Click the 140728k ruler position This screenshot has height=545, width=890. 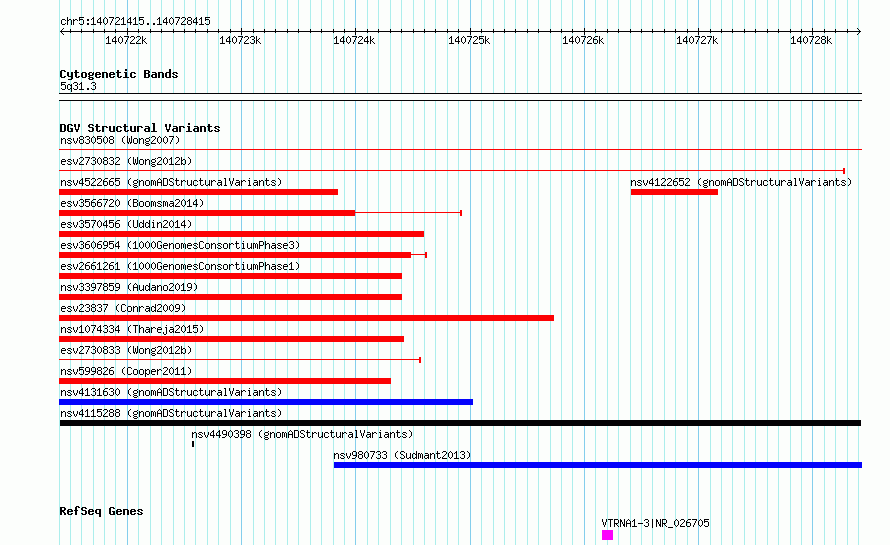[811, 40]
